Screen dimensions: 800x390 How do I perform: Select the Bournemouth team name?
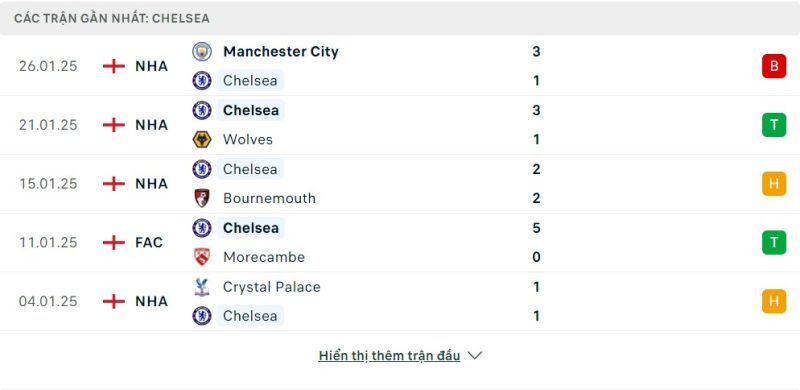tap(269, 198)
